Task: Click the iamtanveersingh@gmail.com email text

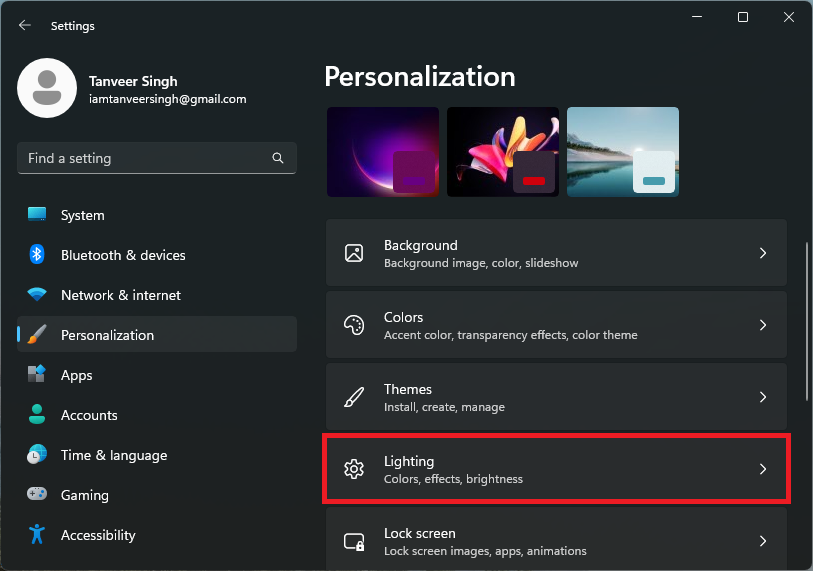Action: point(167,99)
